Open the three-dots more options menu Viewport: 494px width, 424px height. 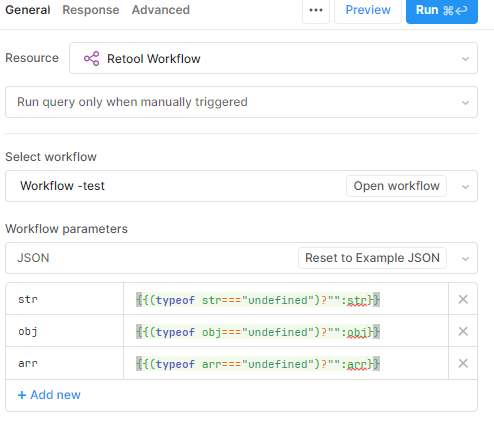[316, 10]
